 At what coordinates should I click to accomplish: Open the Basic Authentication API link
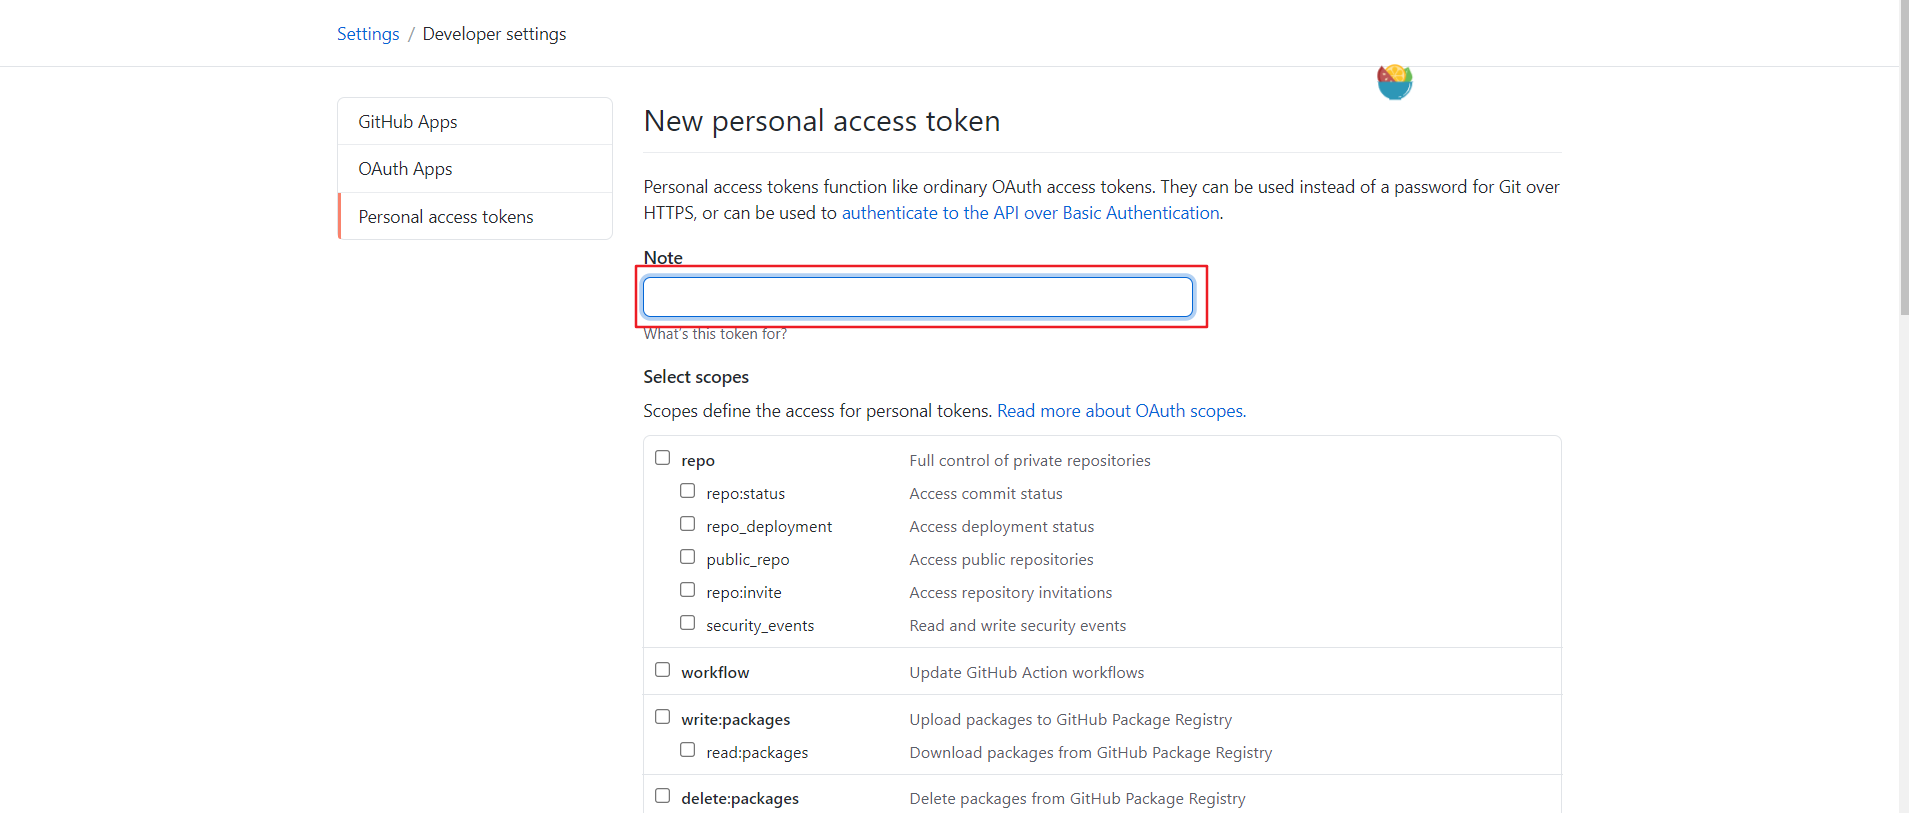pyautogui.click(x=1030, y=213)
